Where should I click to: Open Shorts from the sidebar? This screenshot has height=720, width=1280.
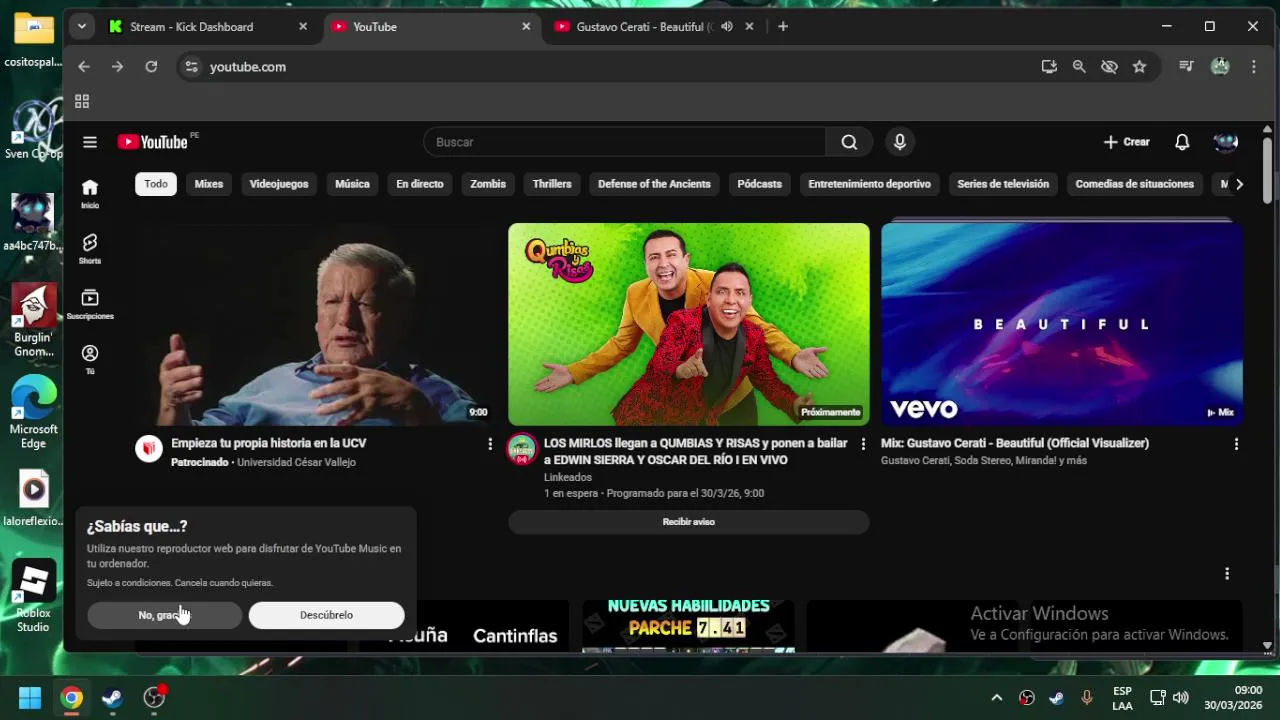tap(90, 249)
